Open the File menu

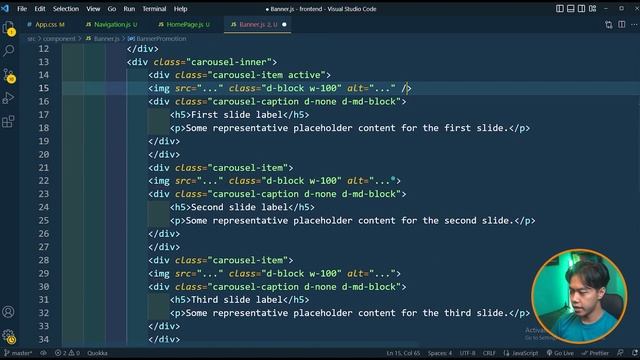22,9
